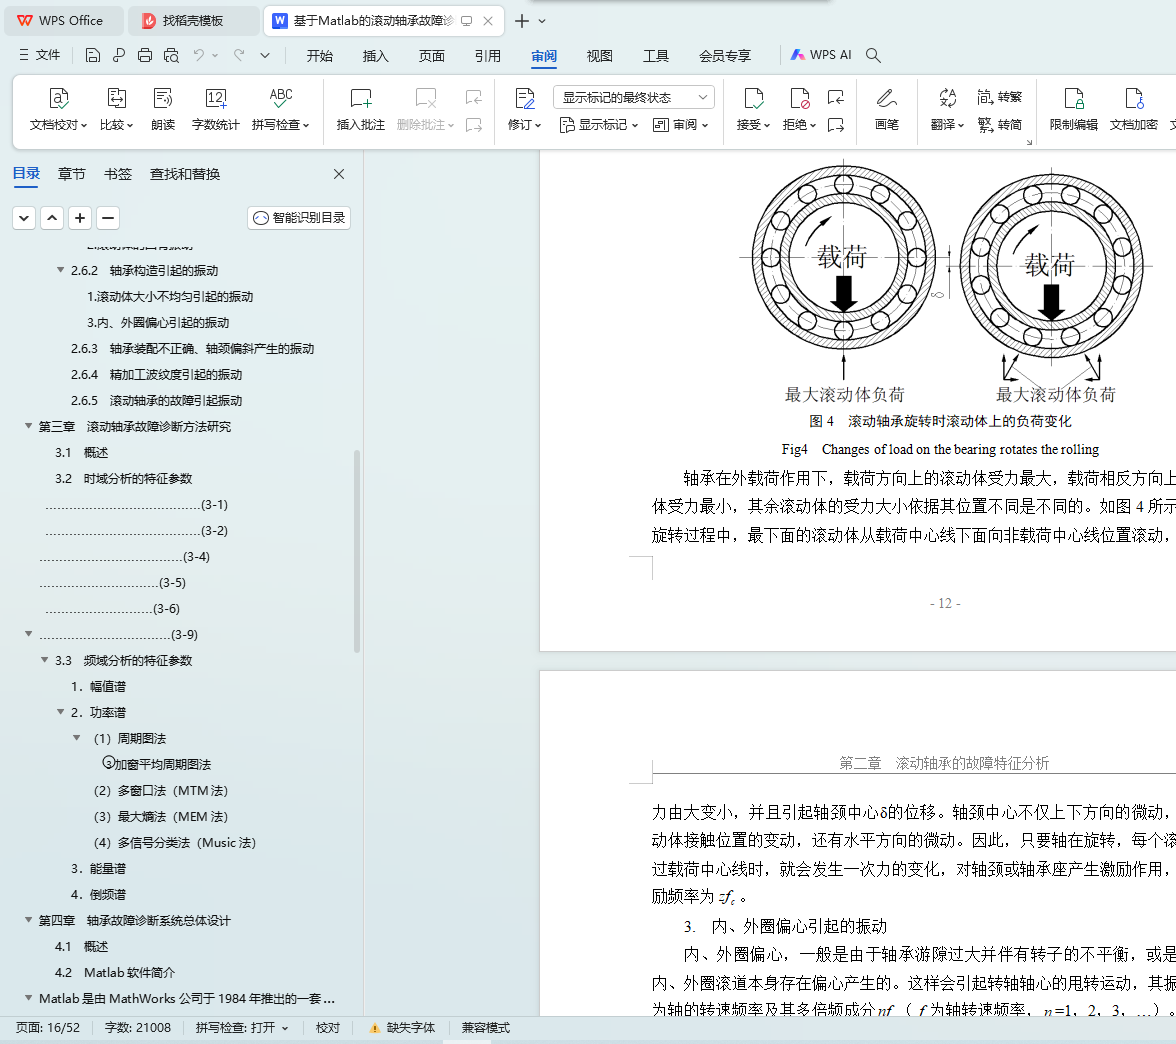Click the Save icon in quick access bar

tap(93, 55)
